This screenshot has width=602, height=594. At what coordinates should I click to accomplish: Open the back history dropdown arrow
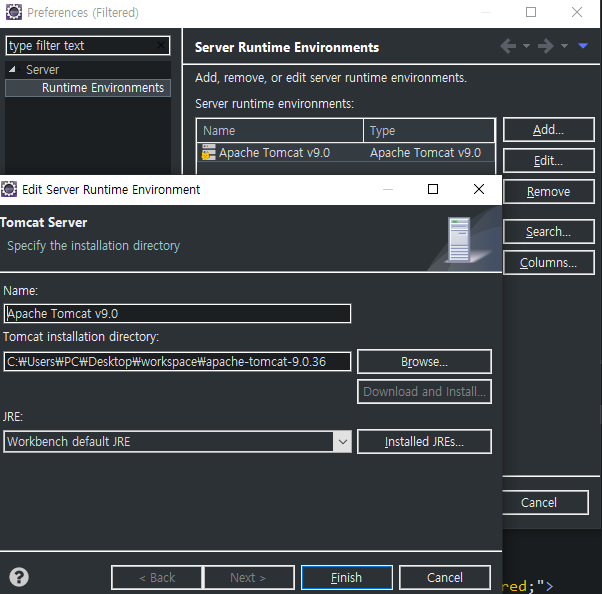pyautogui.click(x=526, y=46)
